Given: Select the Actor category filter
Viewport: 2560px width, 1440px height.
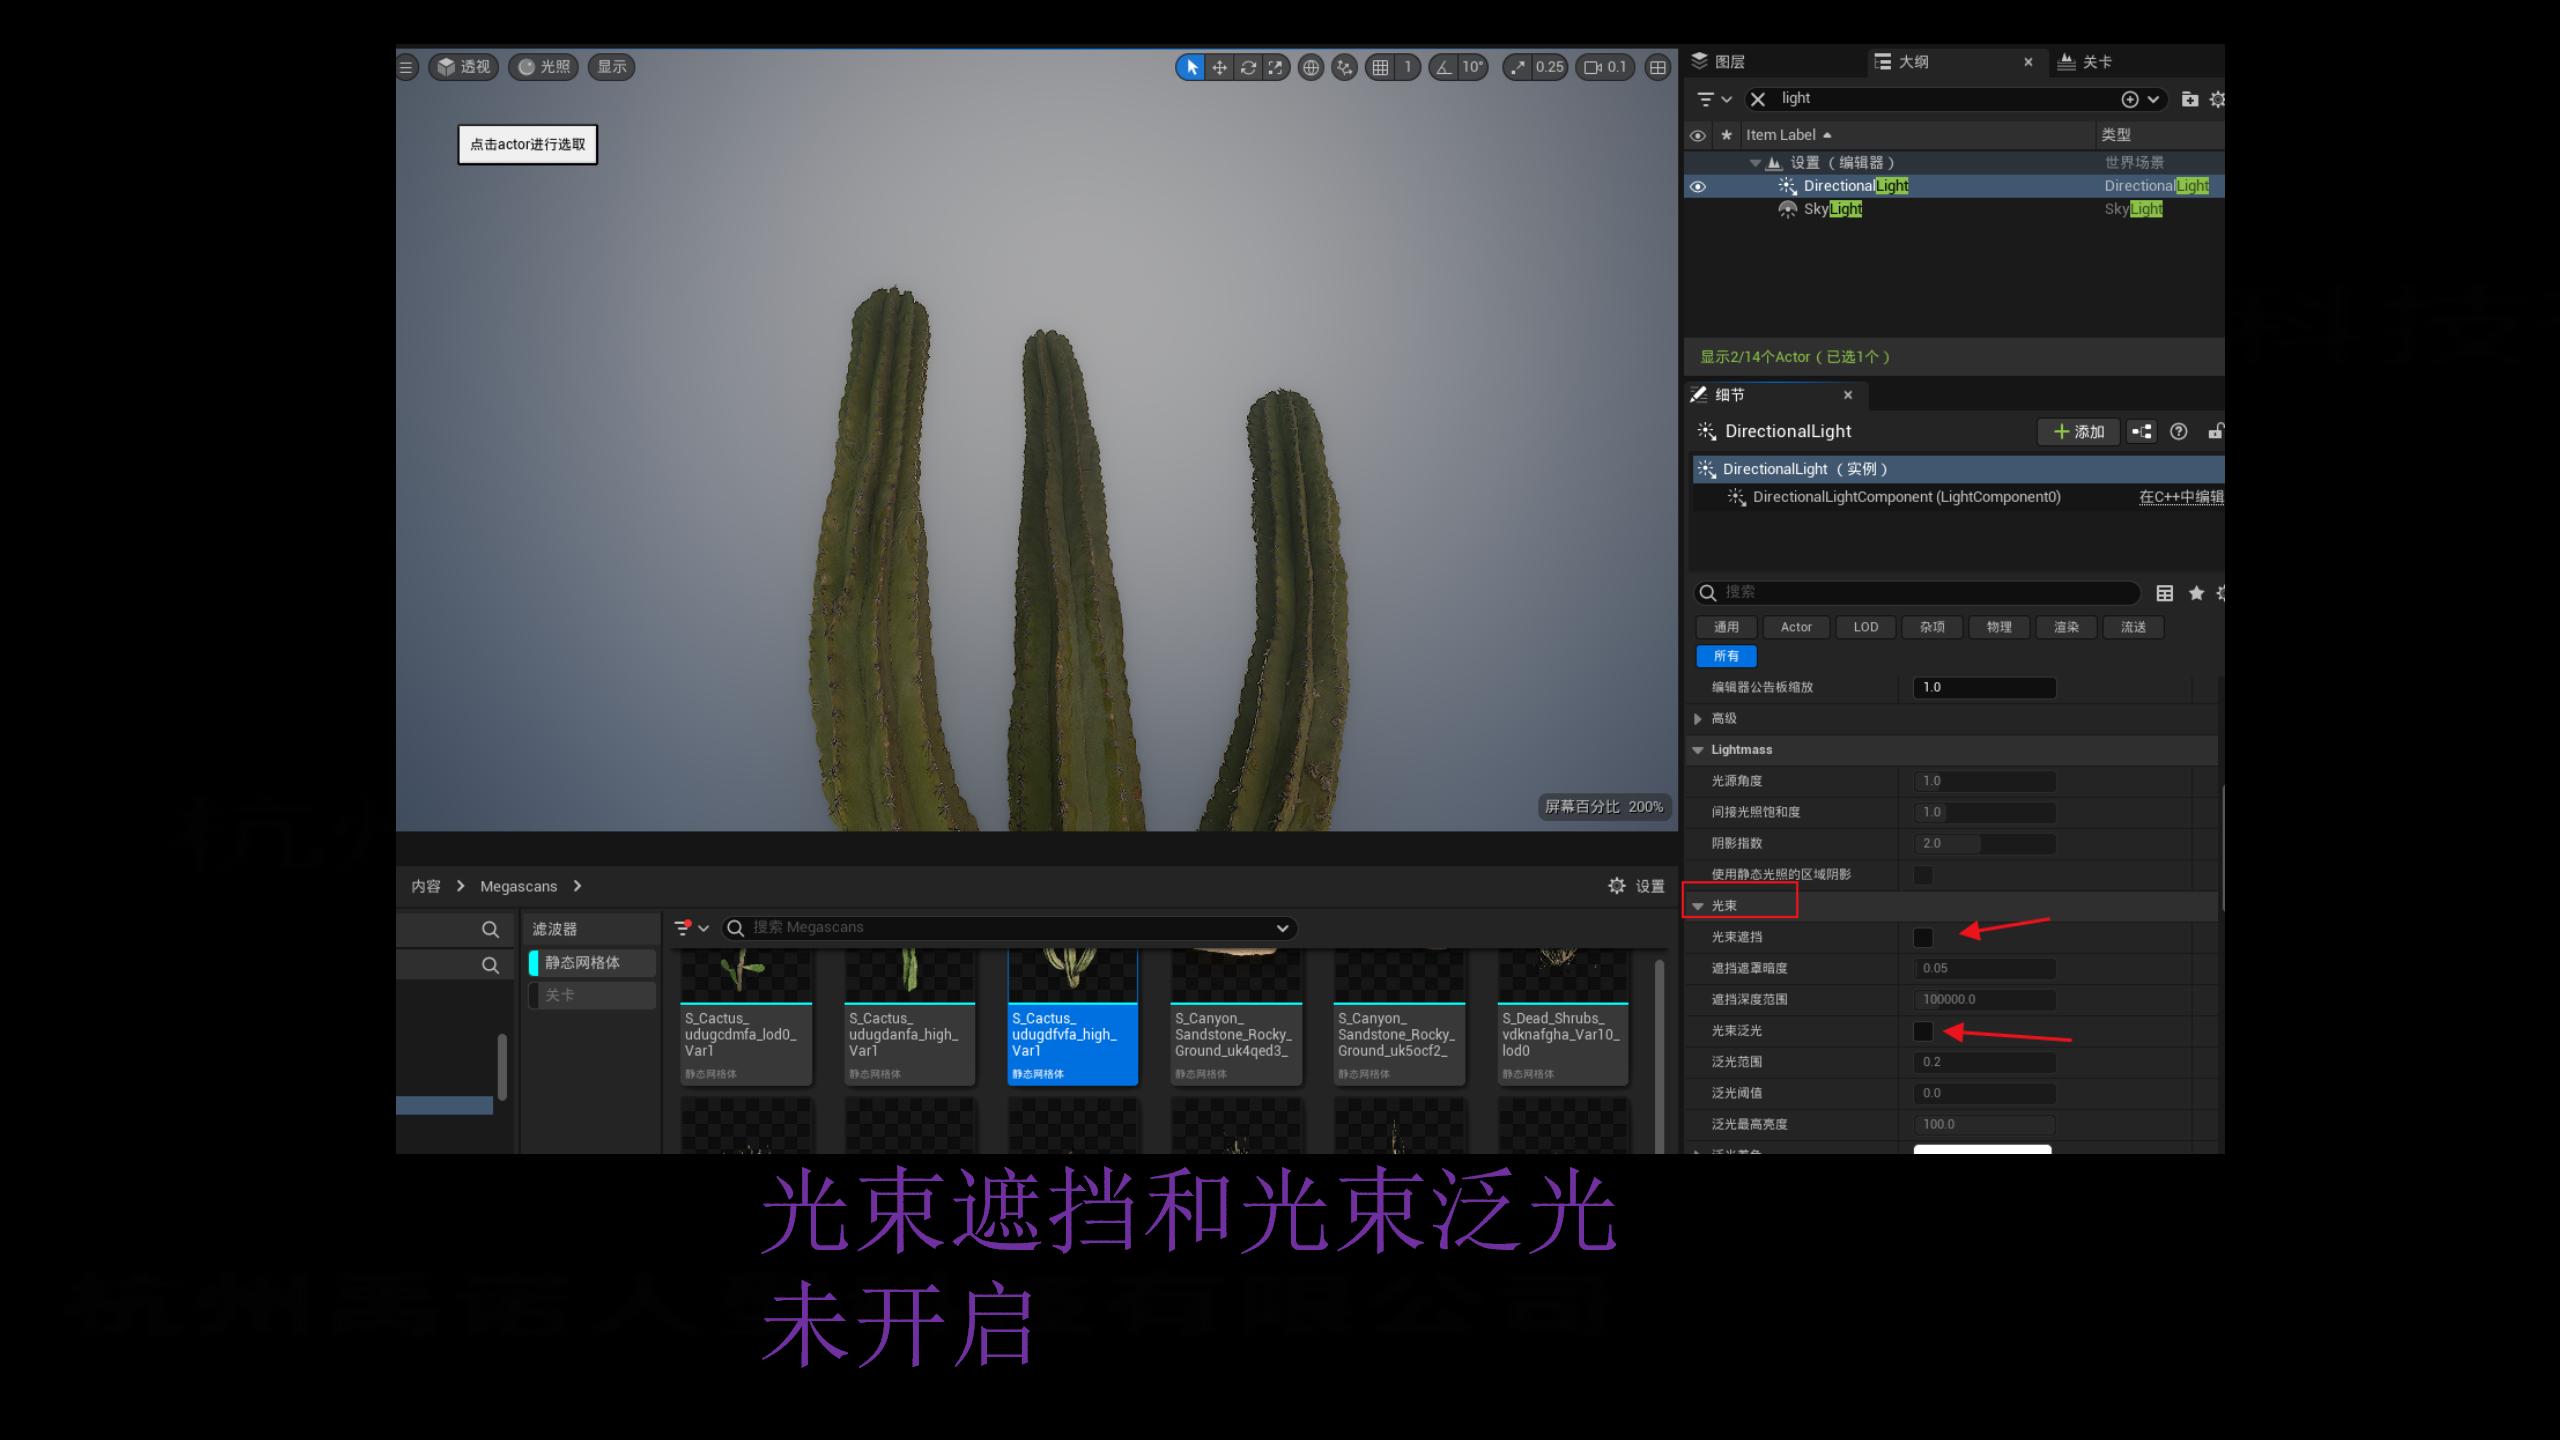Looking at the screenshot, I should [x=1796, y=627].
